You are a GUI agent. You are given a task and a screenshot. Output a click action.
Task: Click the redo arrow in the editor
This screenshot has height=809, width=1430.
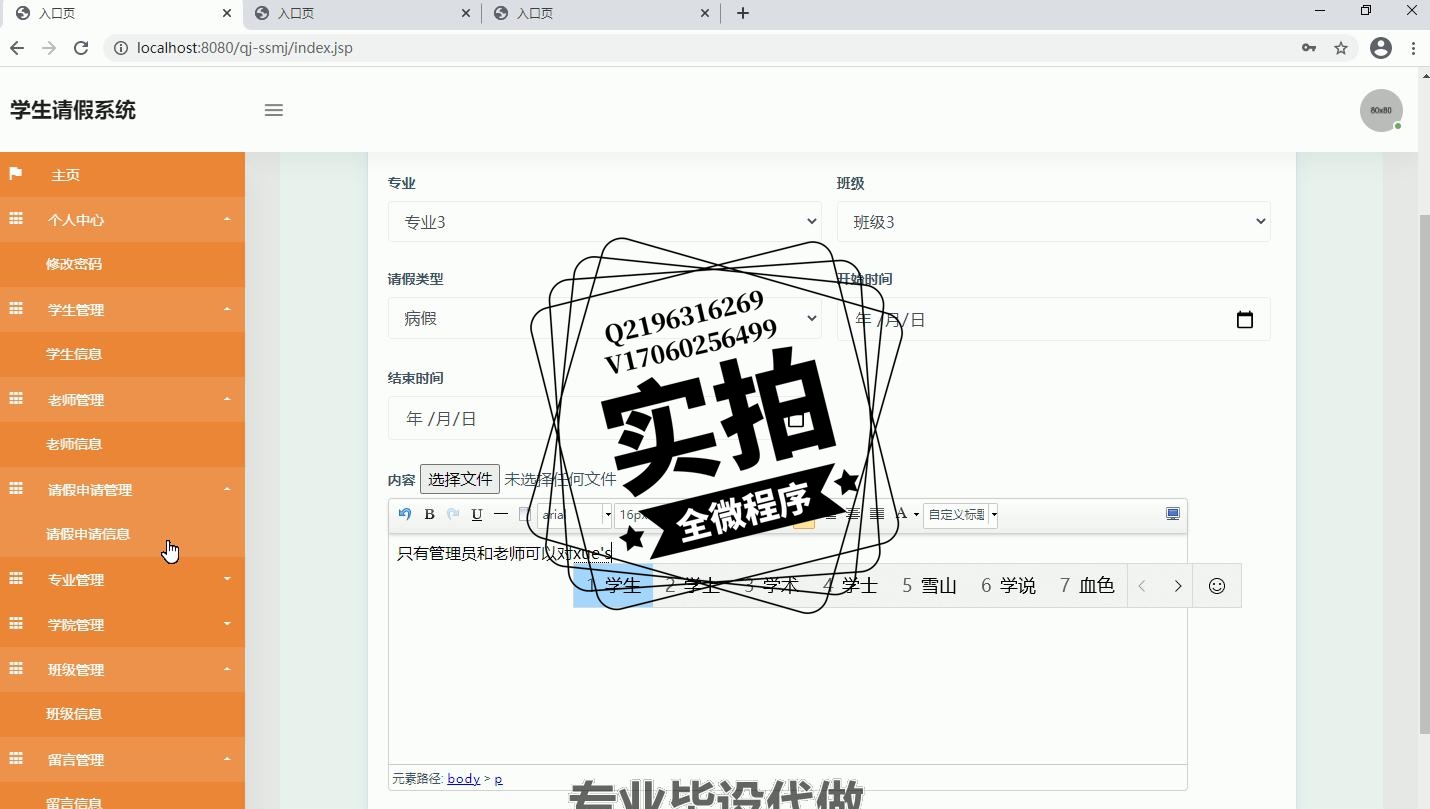[x=453, y=514]
